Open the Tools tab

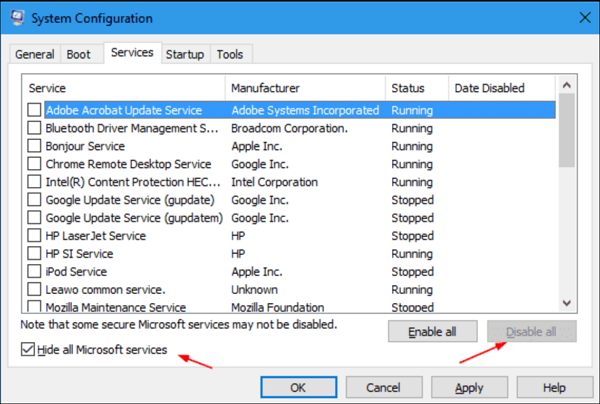click(x=229, y=54)
